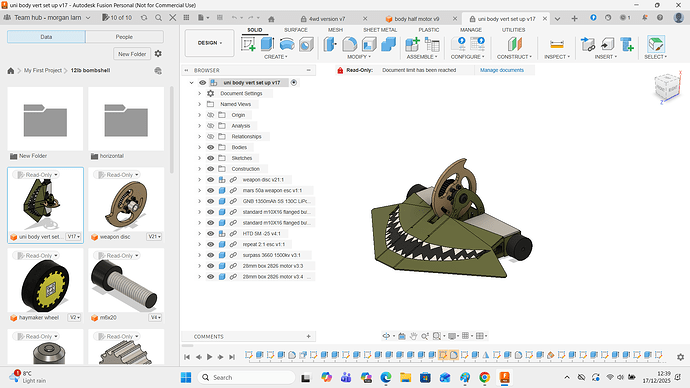The height and width of the screenshot is (388, 690).
Task: Switch to the SURFACE tab
Action: tap(296, 30)
